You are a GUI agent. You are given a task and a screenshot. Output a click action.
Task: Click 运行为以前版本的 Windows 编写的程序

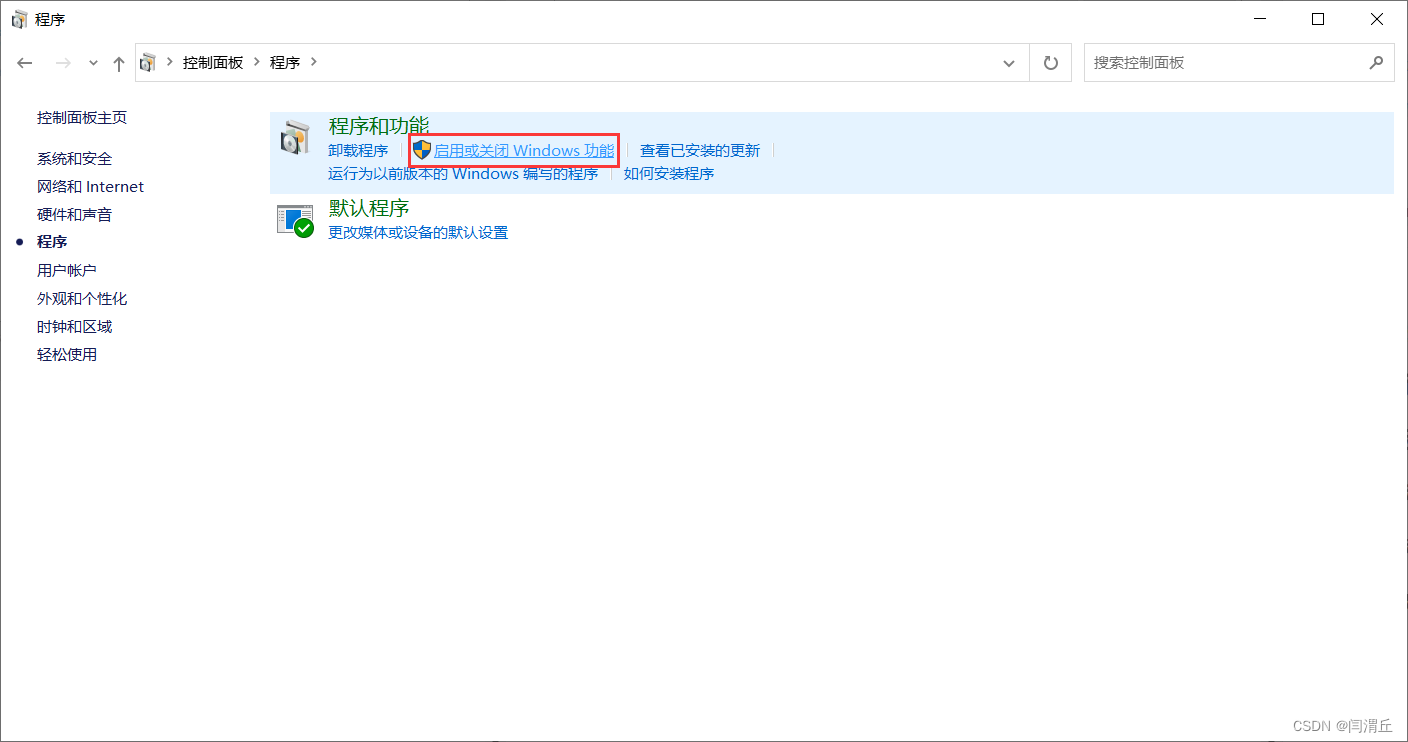coord(463,174)
